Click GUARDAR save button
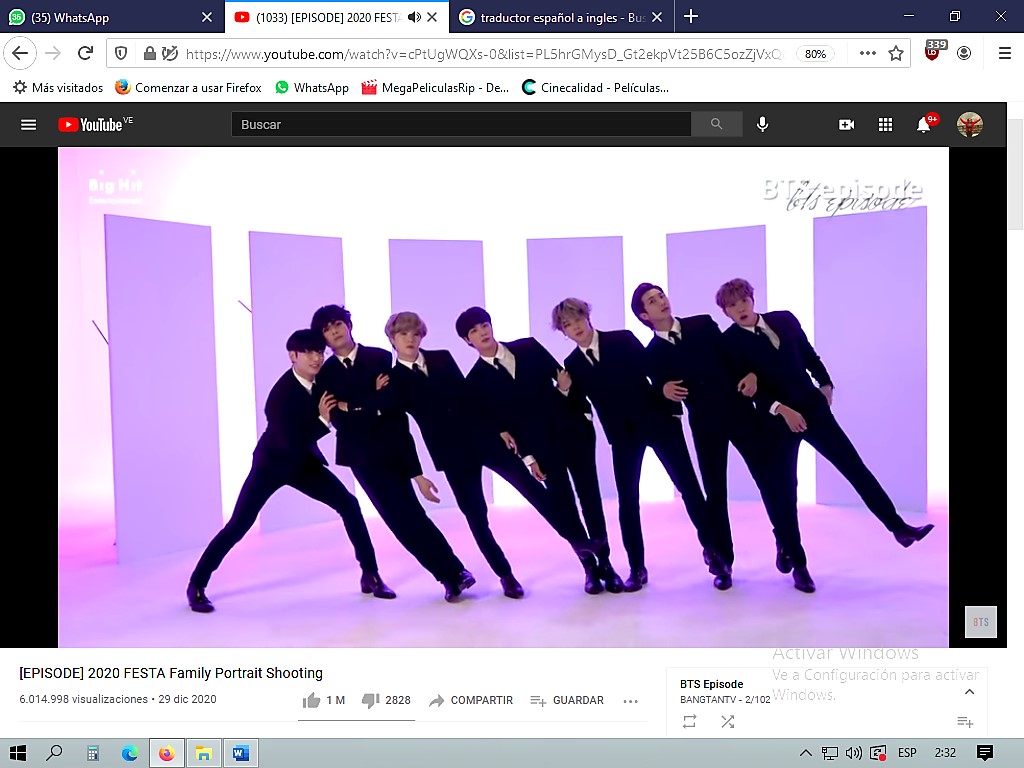 567,700
